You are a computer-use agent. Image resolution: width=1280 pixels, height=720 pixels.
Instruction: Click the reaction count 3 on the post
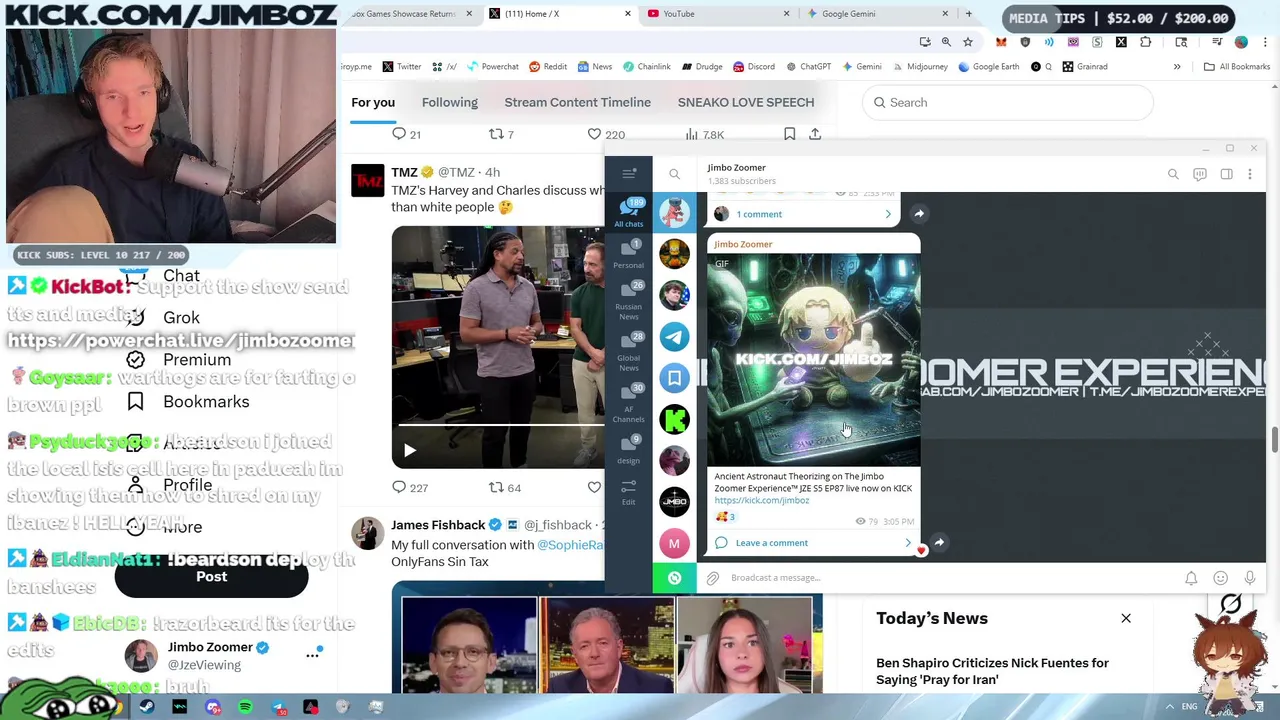726,517
